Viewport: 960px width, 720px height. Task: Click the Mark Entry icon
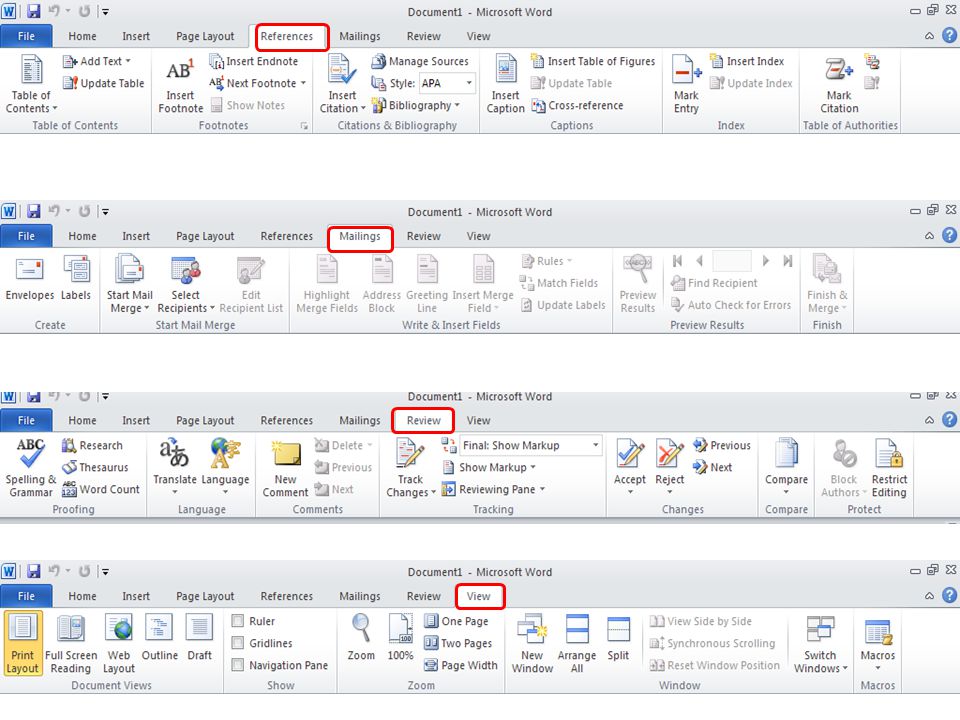686,69
